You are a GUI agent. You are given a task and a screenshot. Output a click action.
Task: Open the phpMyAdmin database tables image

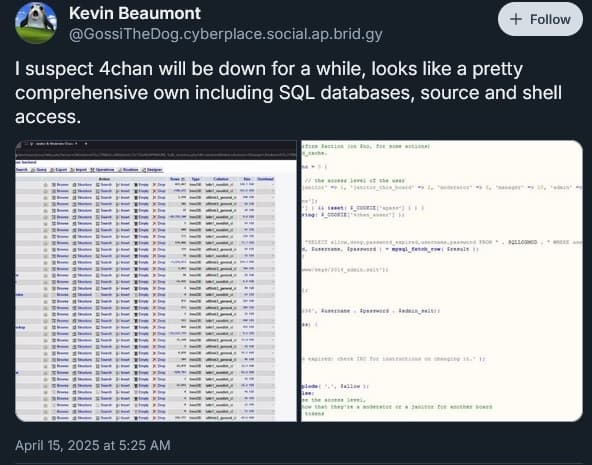click(156, 281)
